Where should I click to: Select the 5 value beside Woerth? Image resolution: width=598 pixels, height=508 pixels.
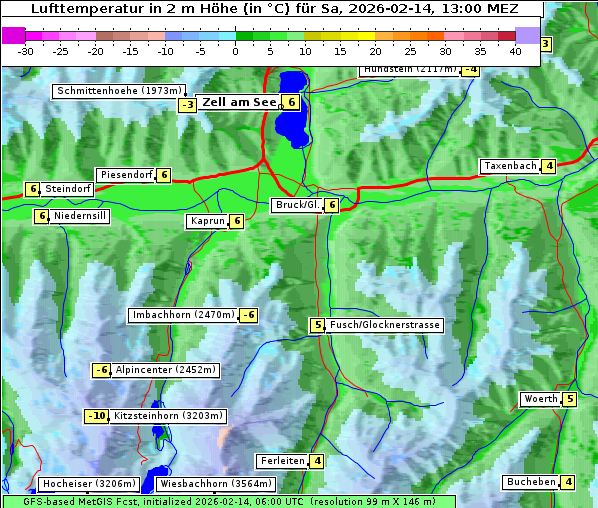[570, 399]
